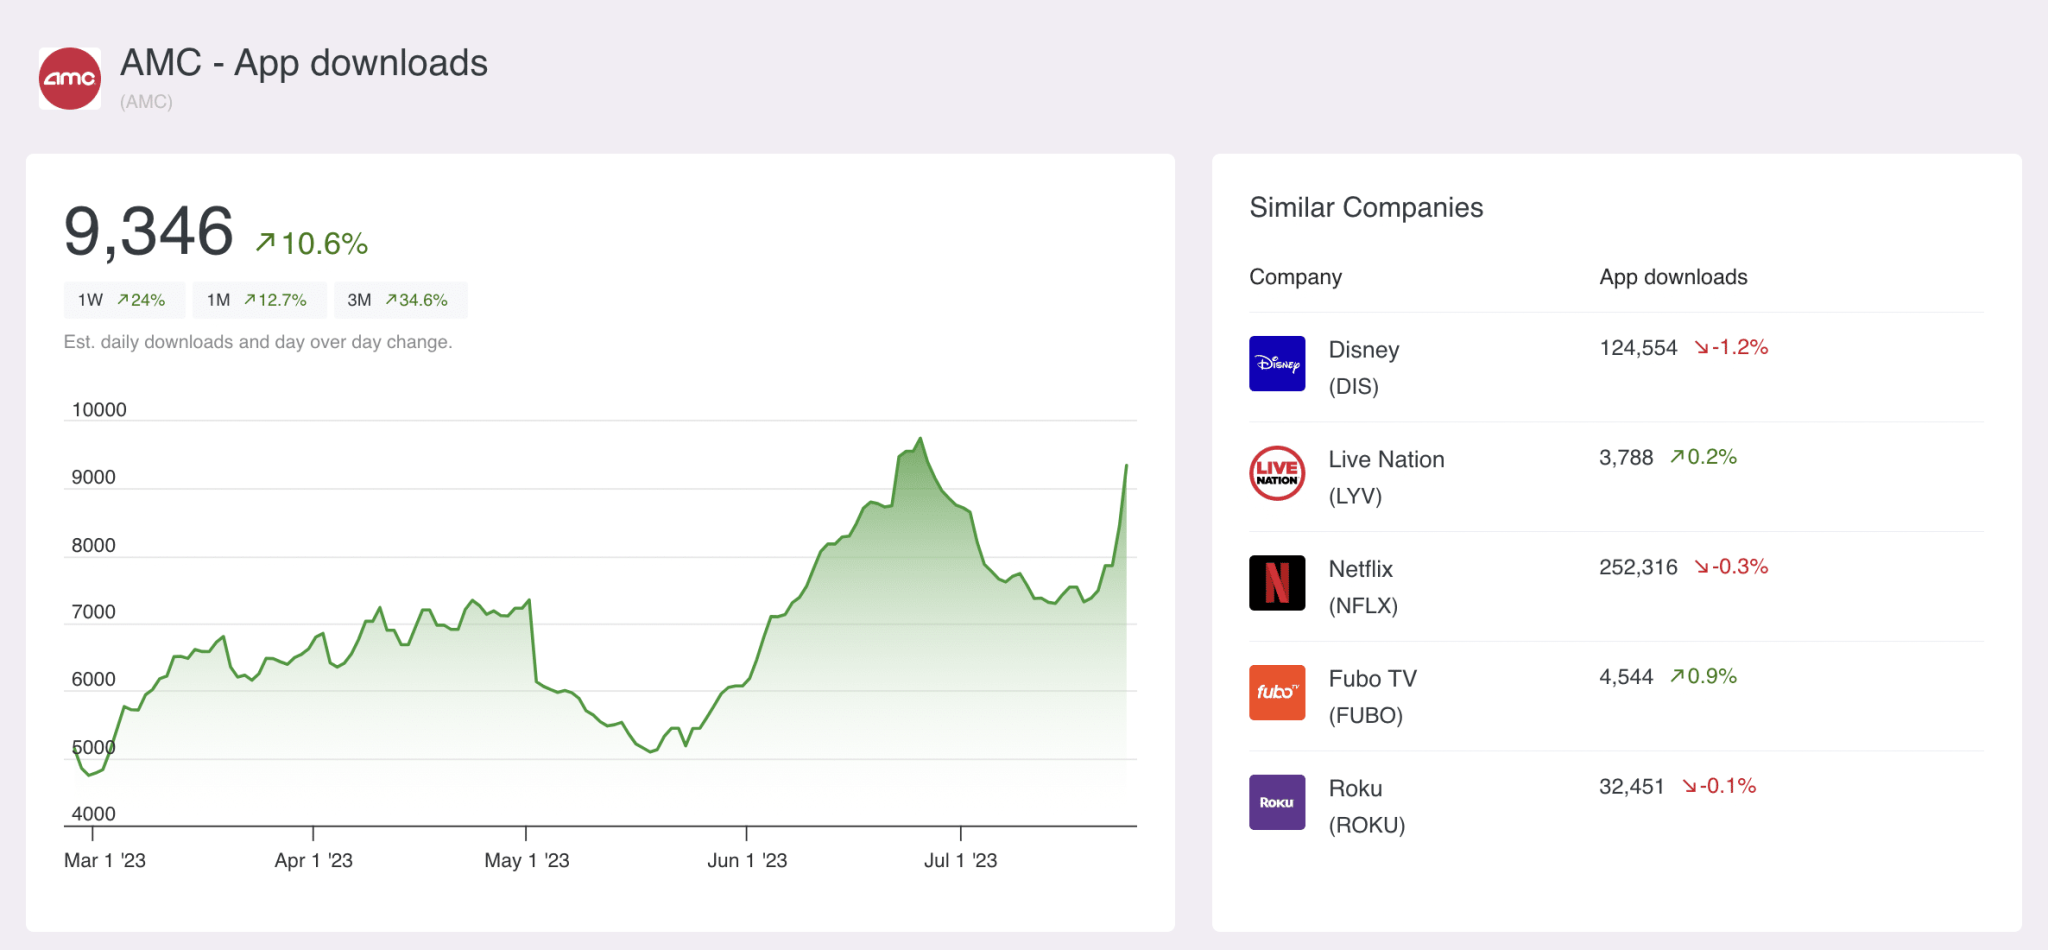Click the Roku logo icon
Screen dimensions: 2048x950
click(x=1277, y=802)
